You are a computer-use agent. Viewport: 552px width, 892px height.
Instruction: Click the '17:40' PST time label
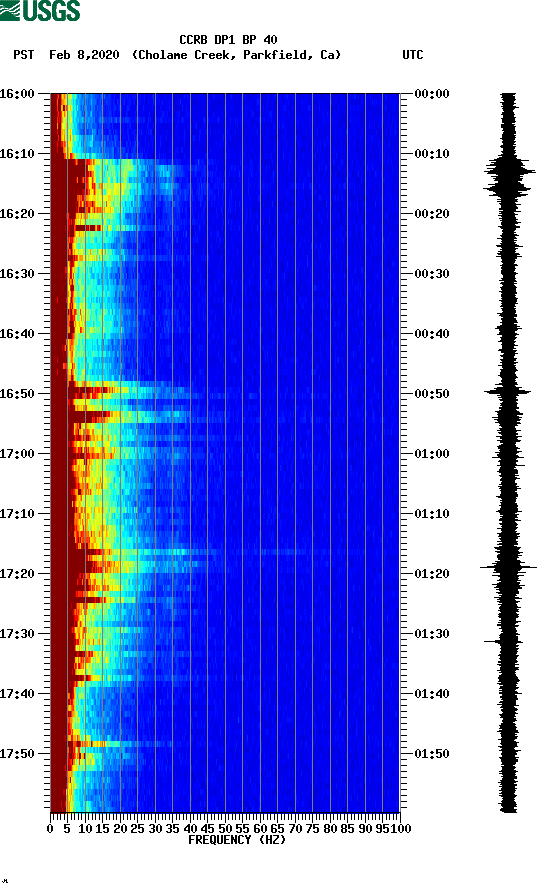pos(17,693)
